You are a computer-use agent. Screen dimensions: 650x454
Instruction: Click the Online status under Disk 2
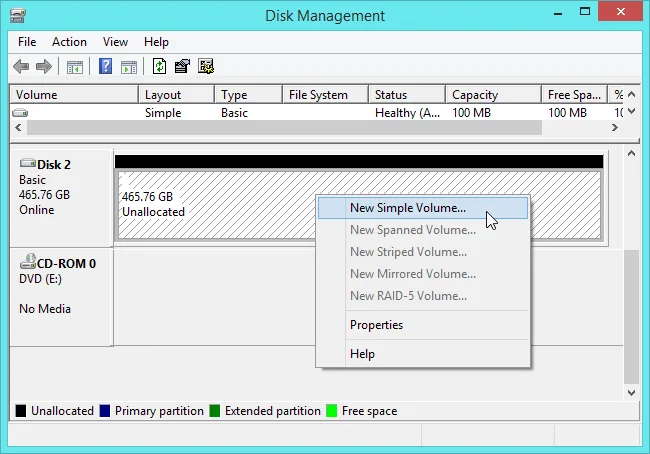pos(36,210)
